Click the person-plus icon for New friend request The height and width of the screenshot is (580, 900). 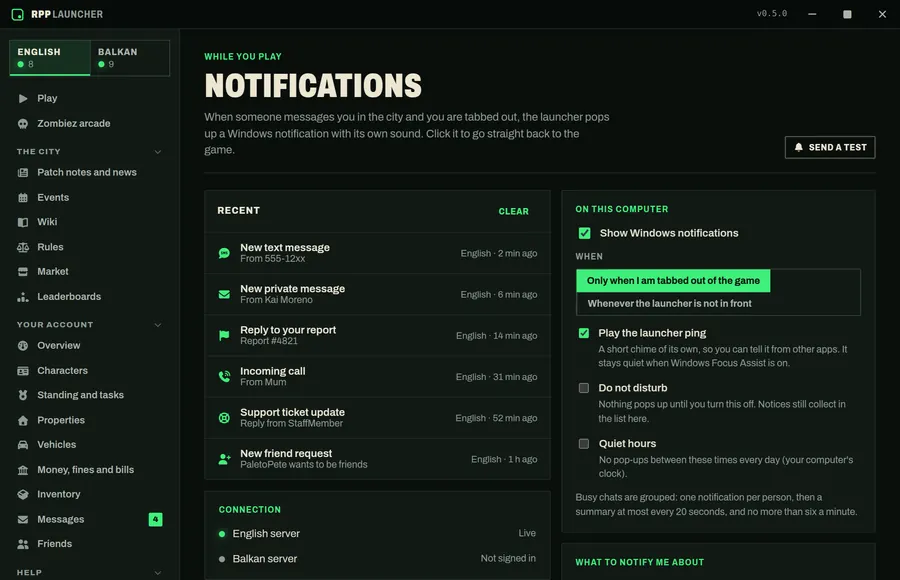point(224,459)
